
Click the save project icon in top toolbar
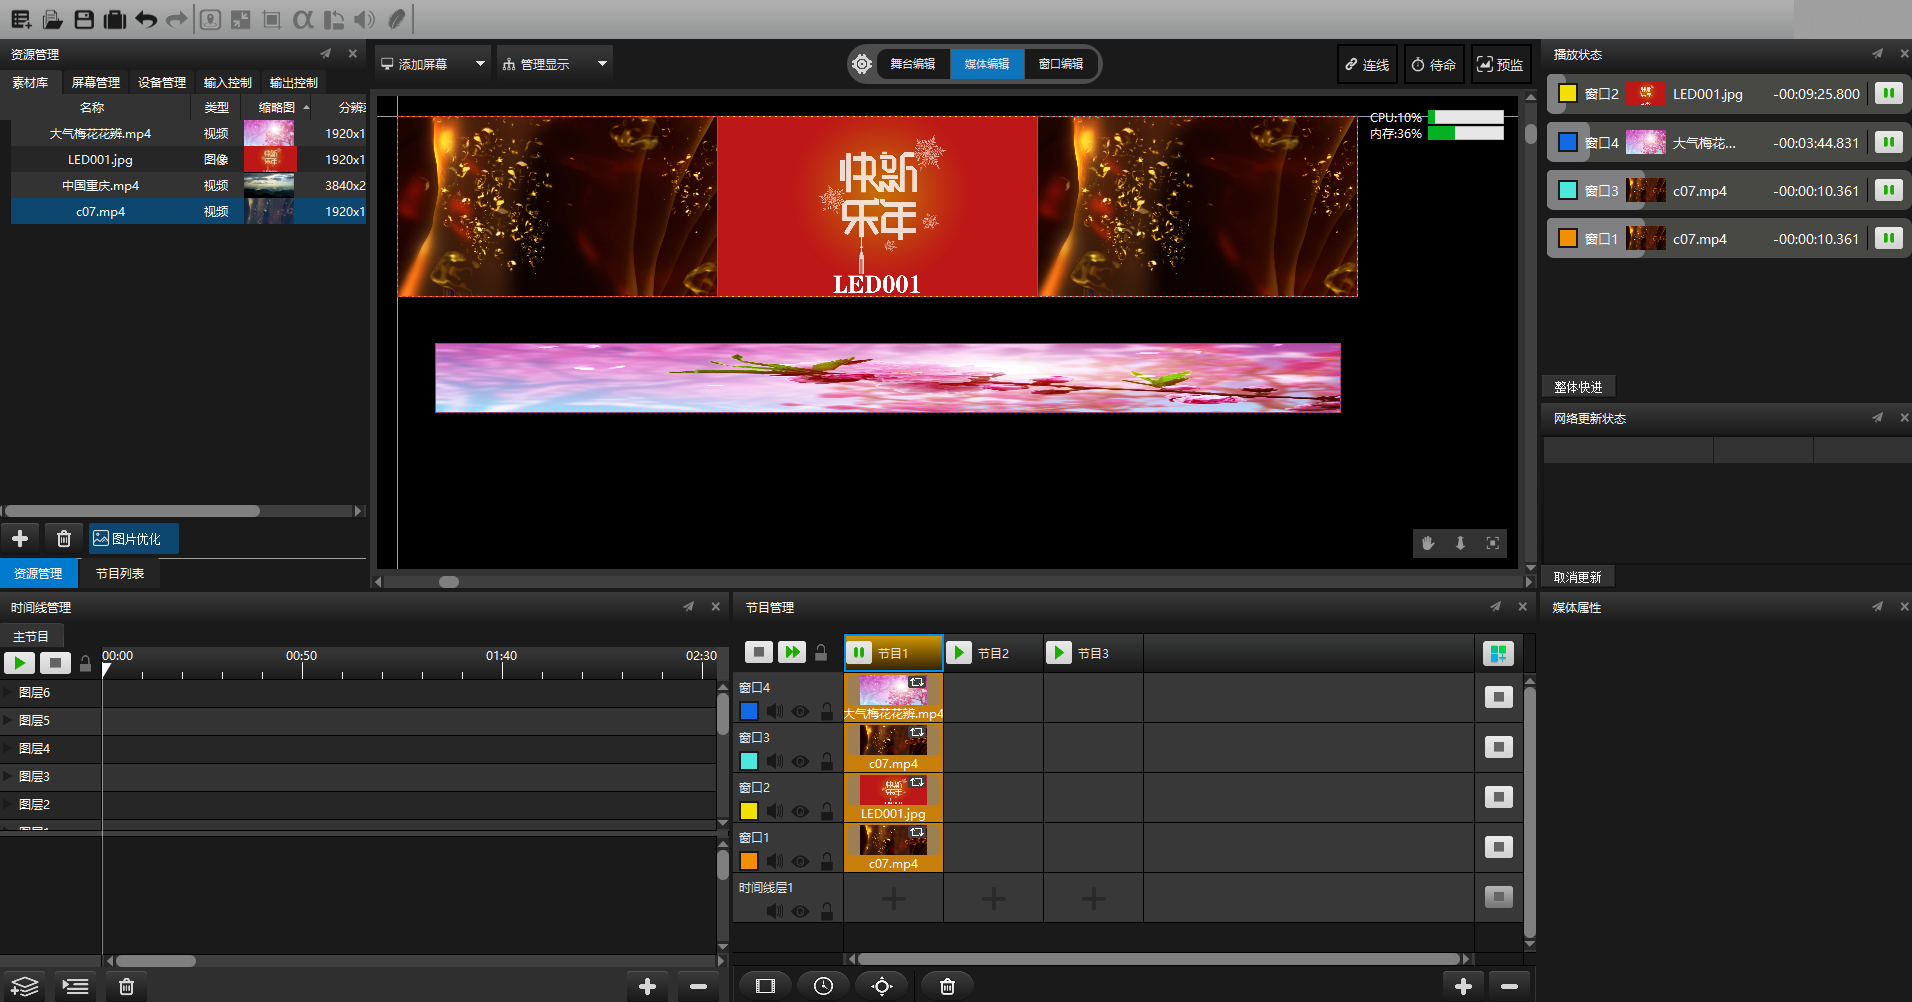point(84,19)
